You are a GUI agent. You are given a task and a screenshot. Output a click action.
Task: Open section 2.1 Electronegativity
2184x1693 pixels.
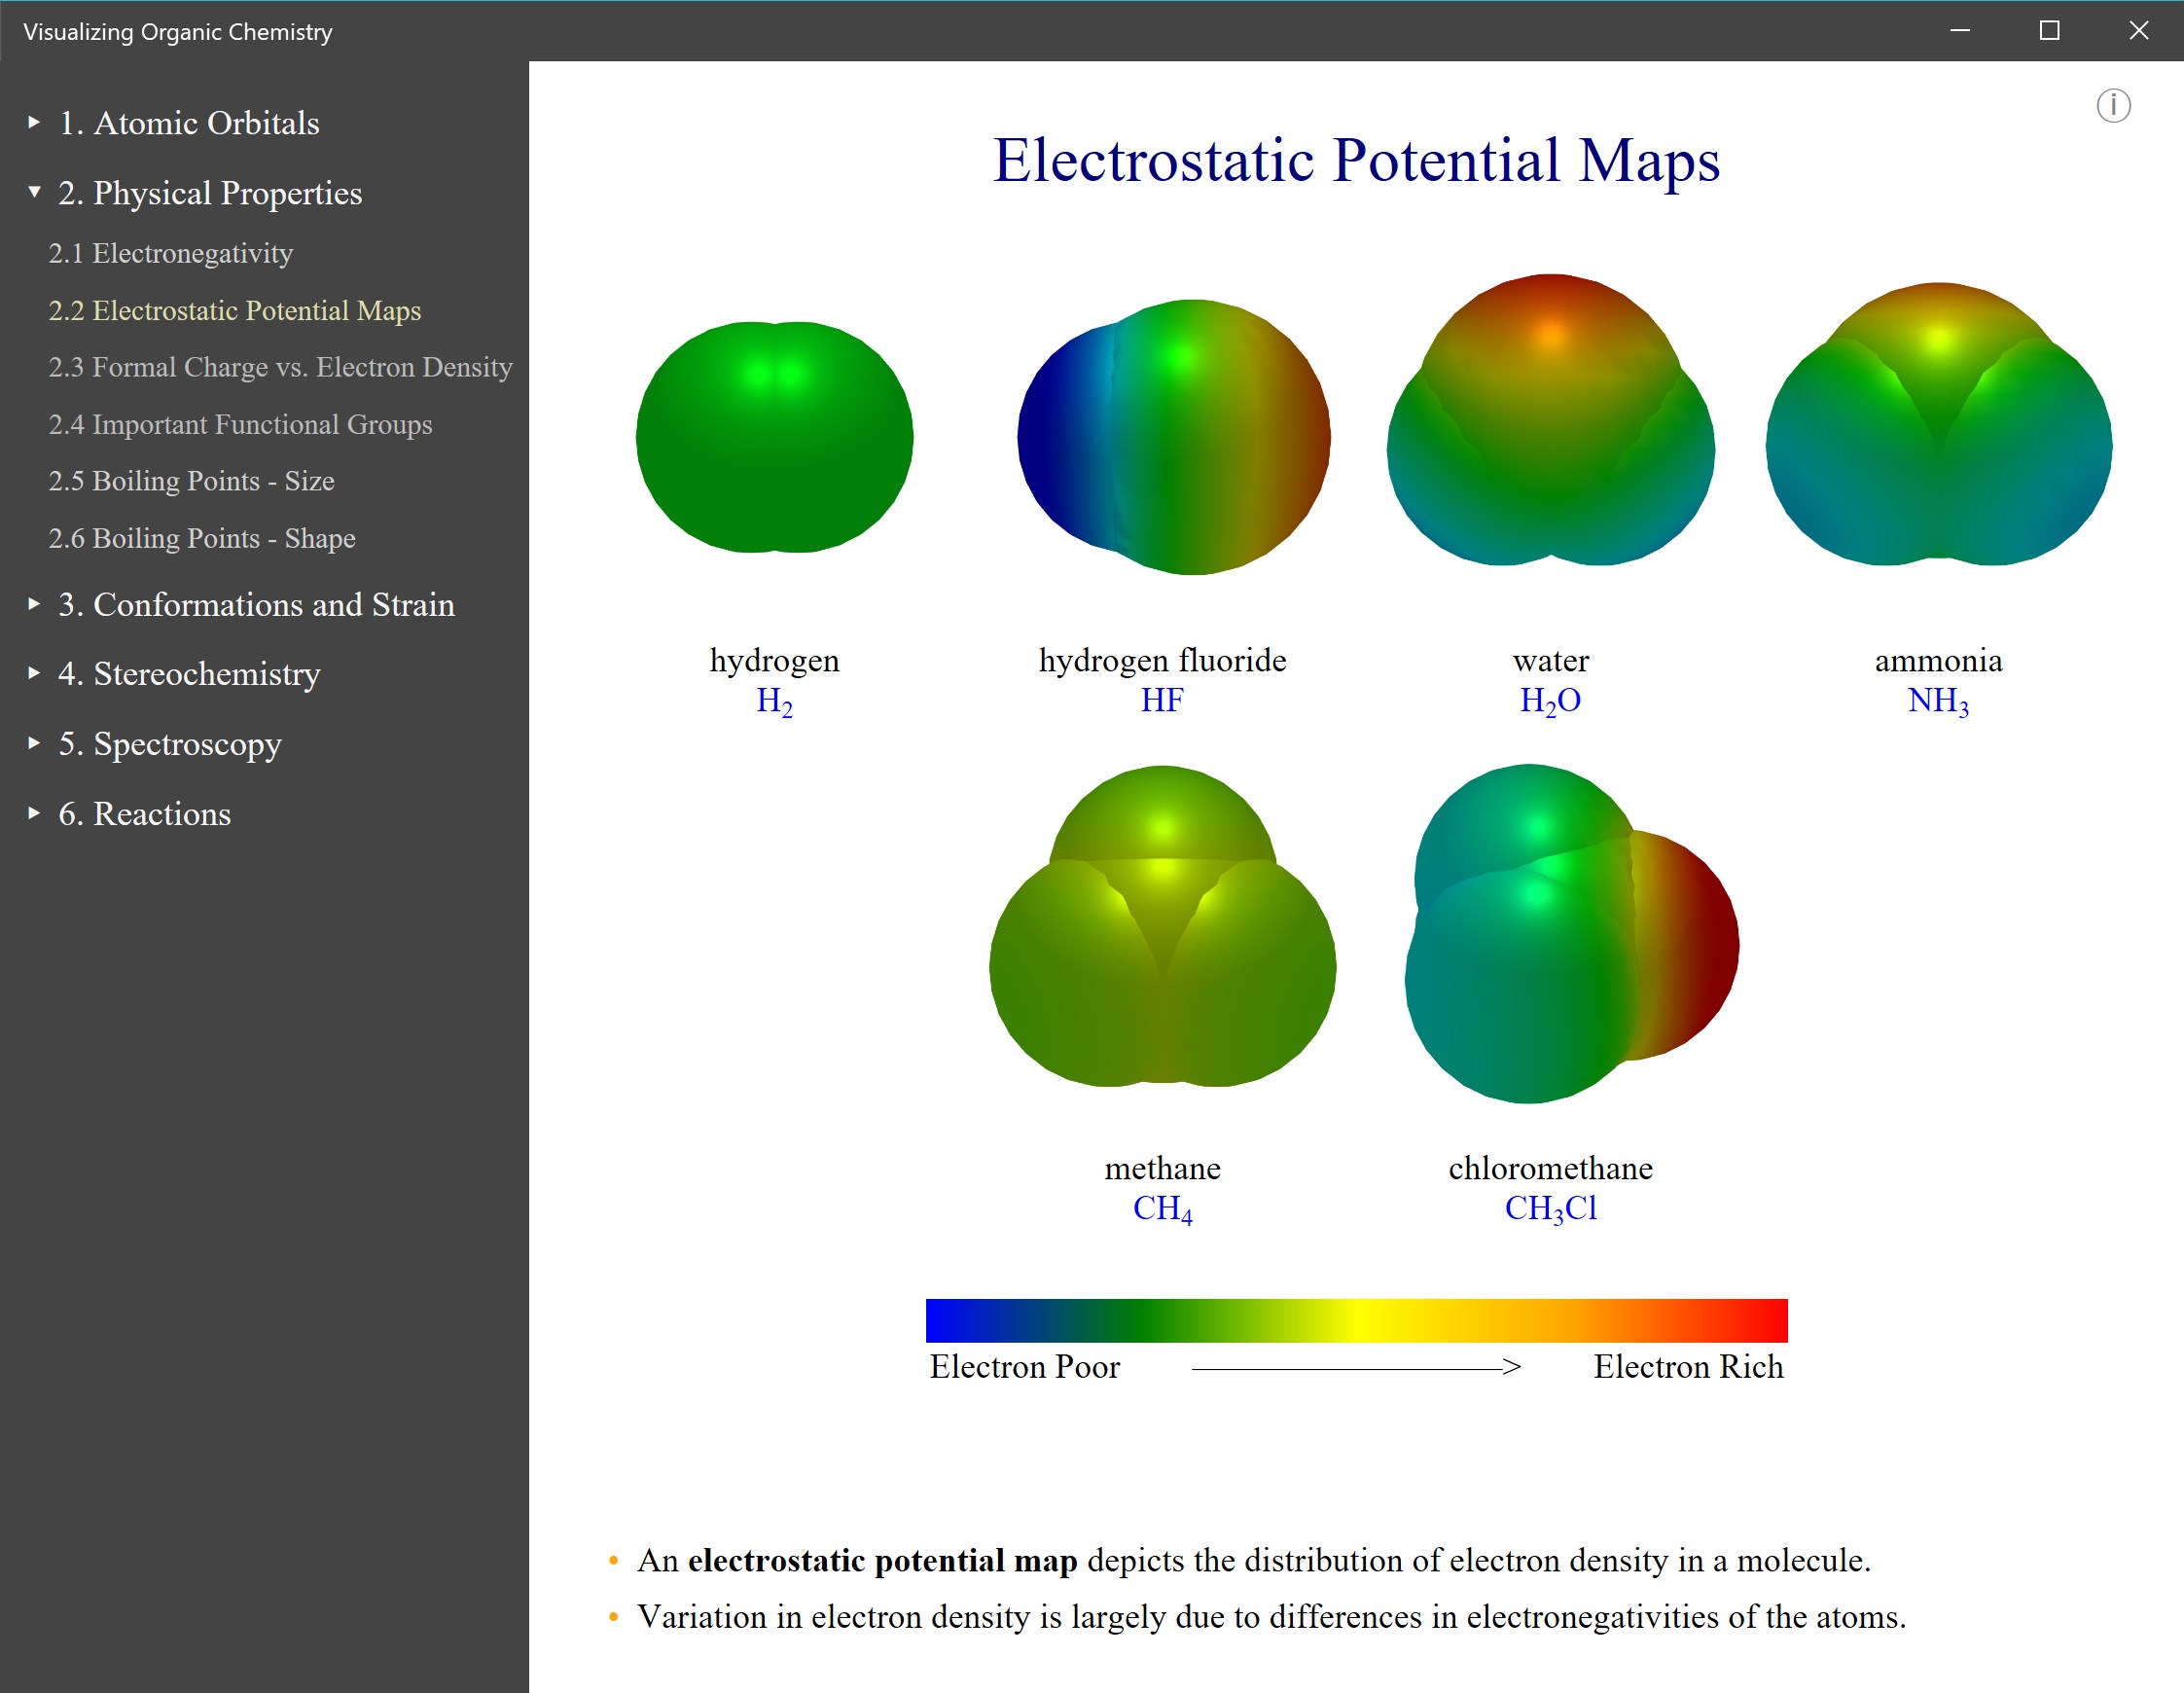click(x=170, y=253)
